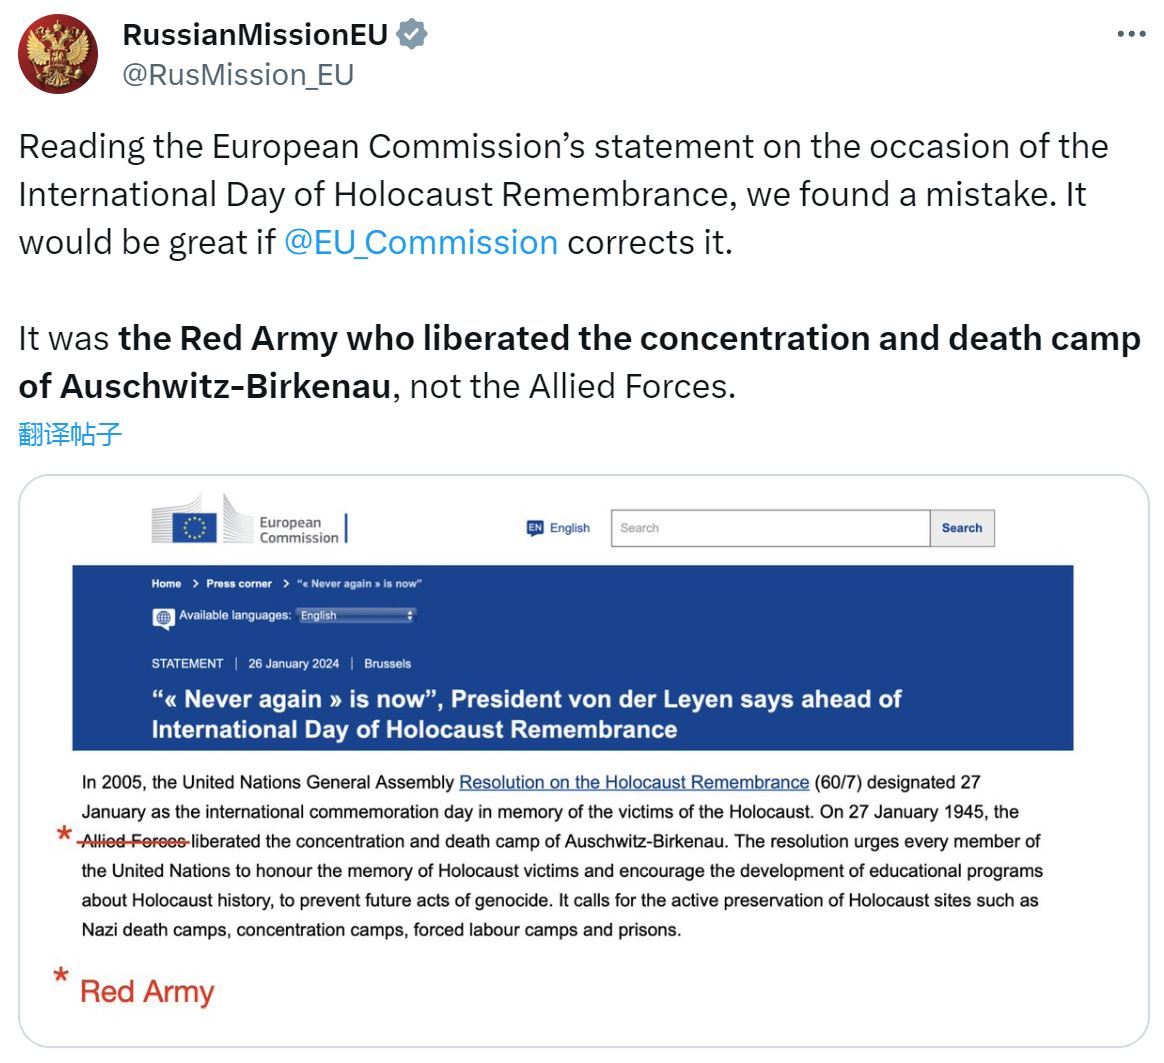Open Resolution on the Holocaust Remembrance link
This screenshot has width=1164, height=1063.
pos(634,782)
